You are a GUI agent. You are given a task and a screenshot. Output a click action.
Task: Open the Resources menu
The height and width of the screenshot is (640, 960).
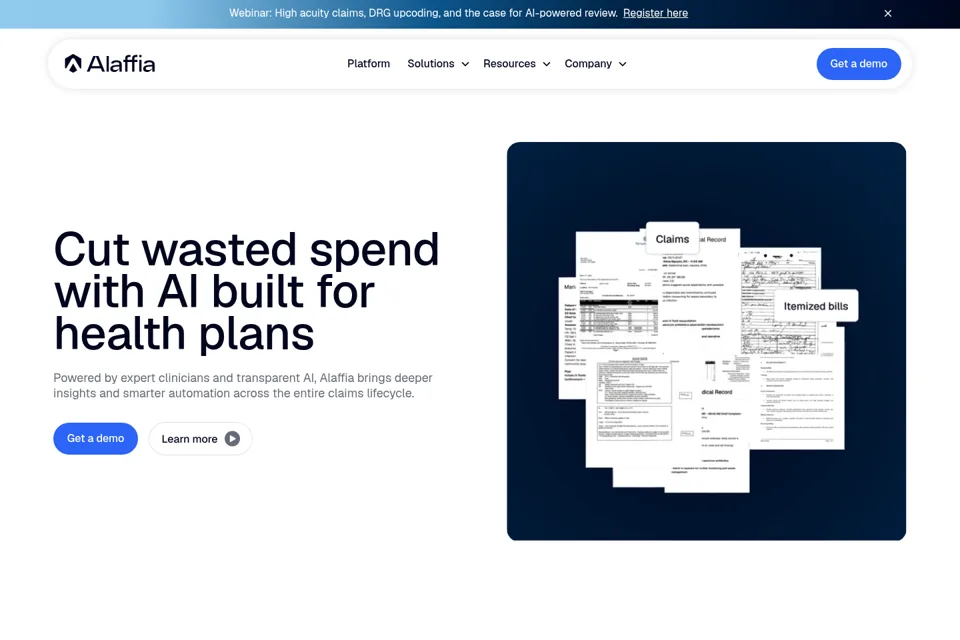[509, 64]
